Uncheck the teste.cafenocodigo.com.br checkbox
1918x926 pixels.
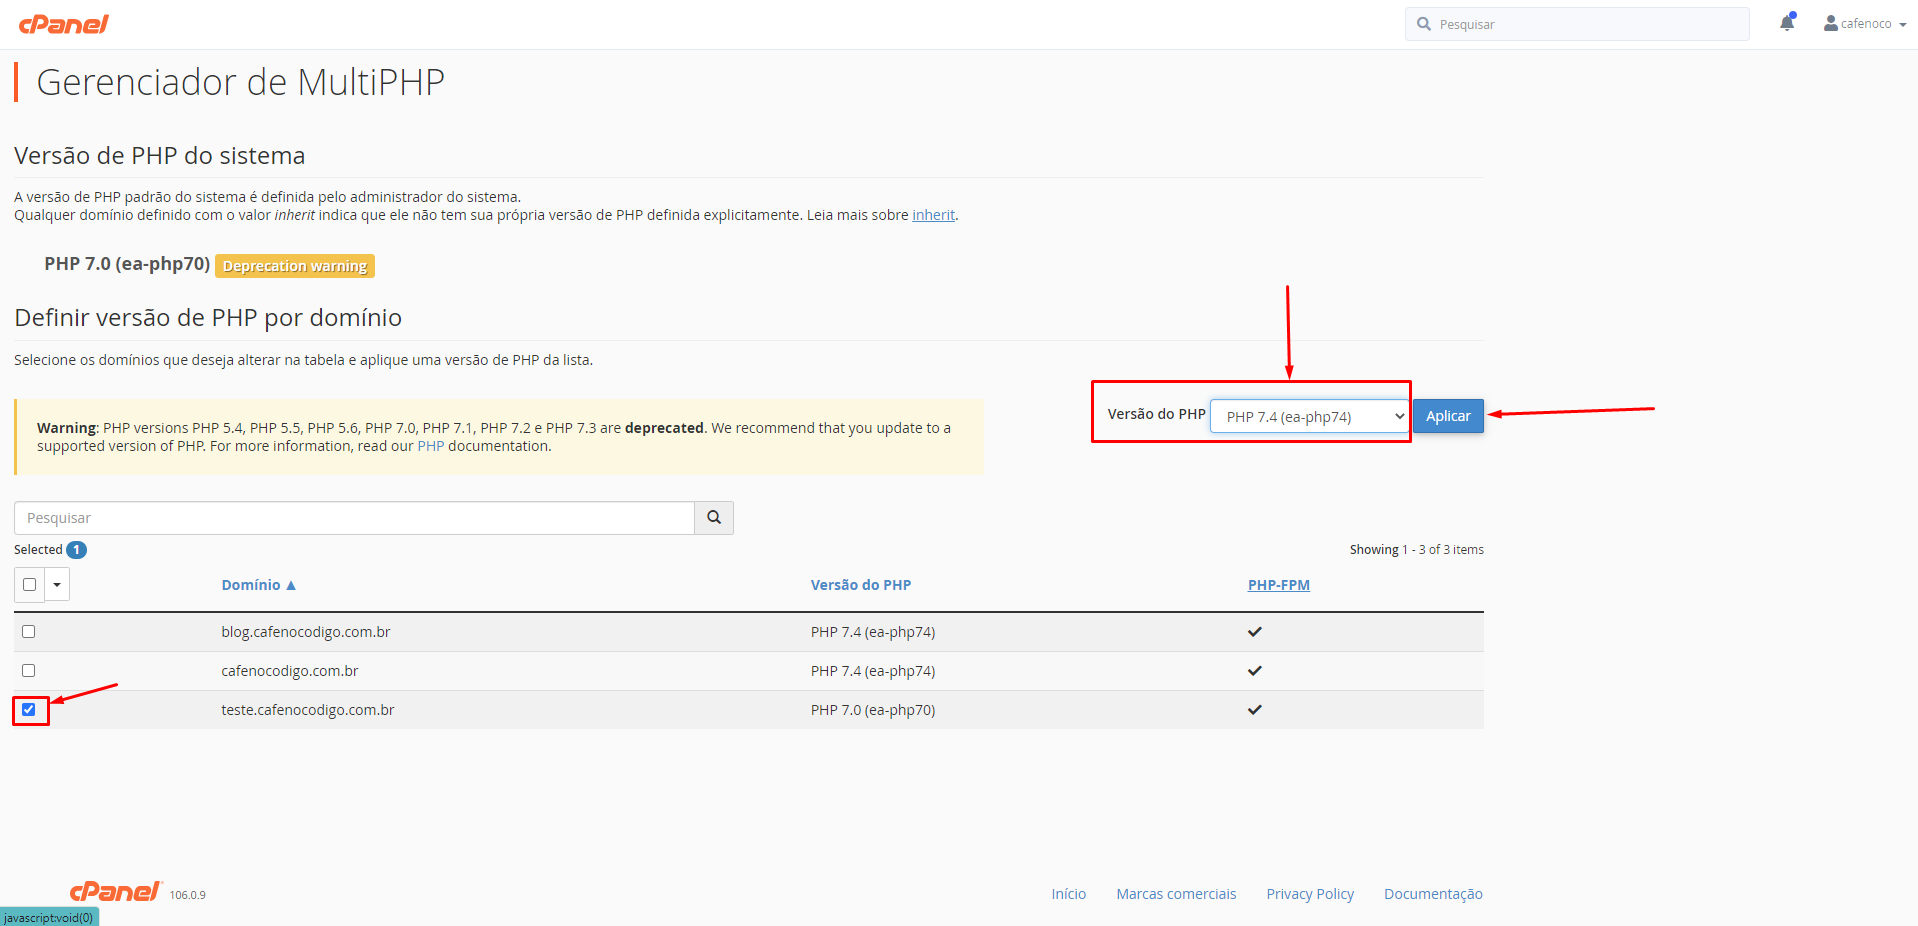(x=28, y=710)
